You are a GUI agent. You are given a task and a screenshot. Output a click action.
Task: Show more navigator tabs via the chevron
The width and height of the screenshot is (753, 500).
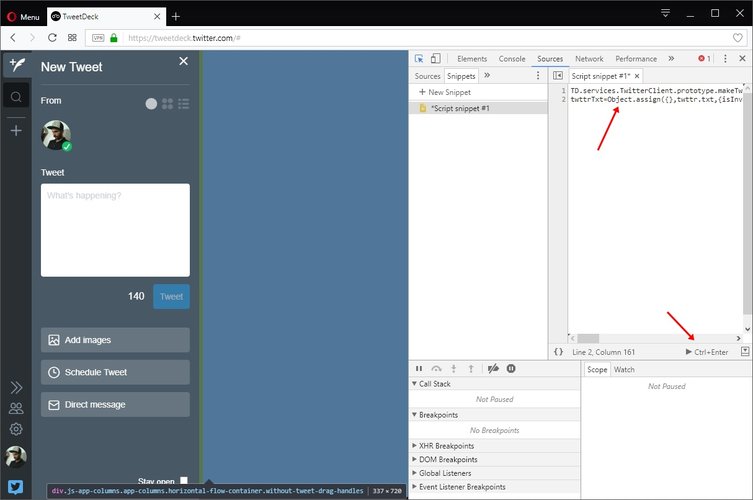487,75
